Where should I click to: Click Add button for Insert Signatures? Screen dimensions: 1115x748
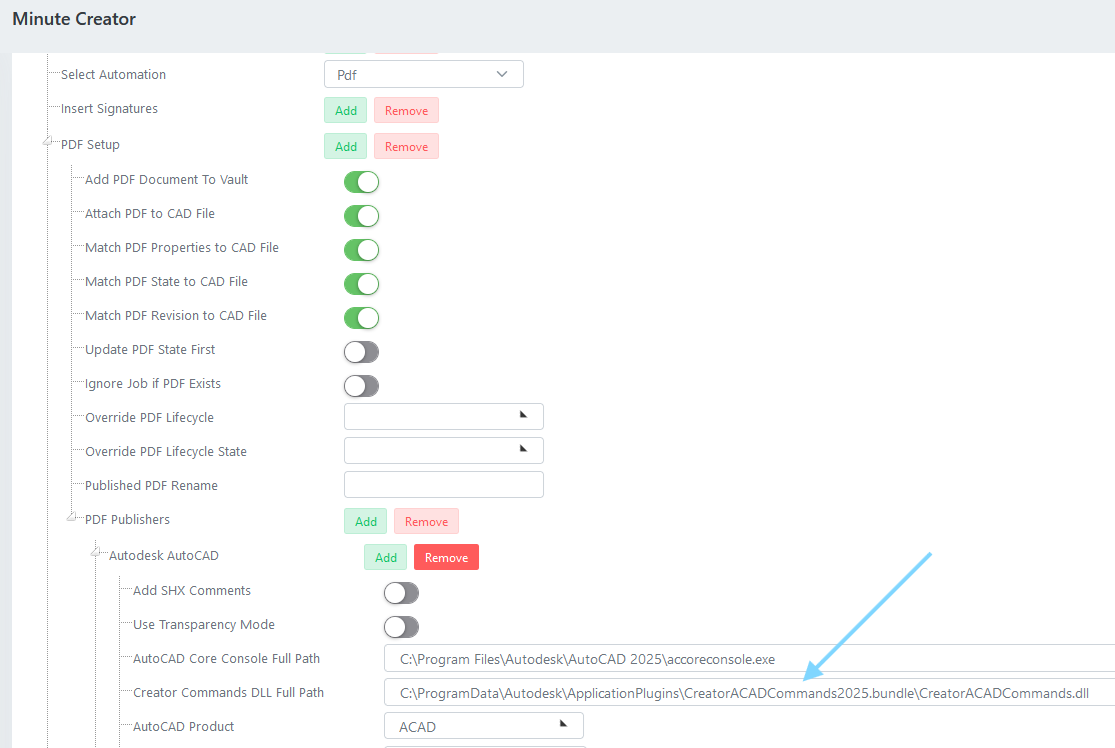click(345, 111)
